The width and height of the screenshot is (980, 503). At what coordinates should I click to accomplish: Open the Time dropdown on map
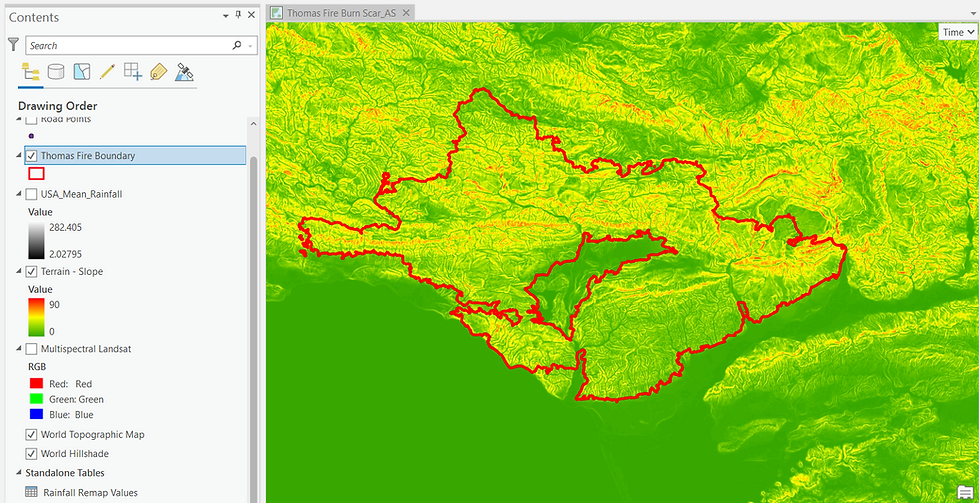point(958,32)
